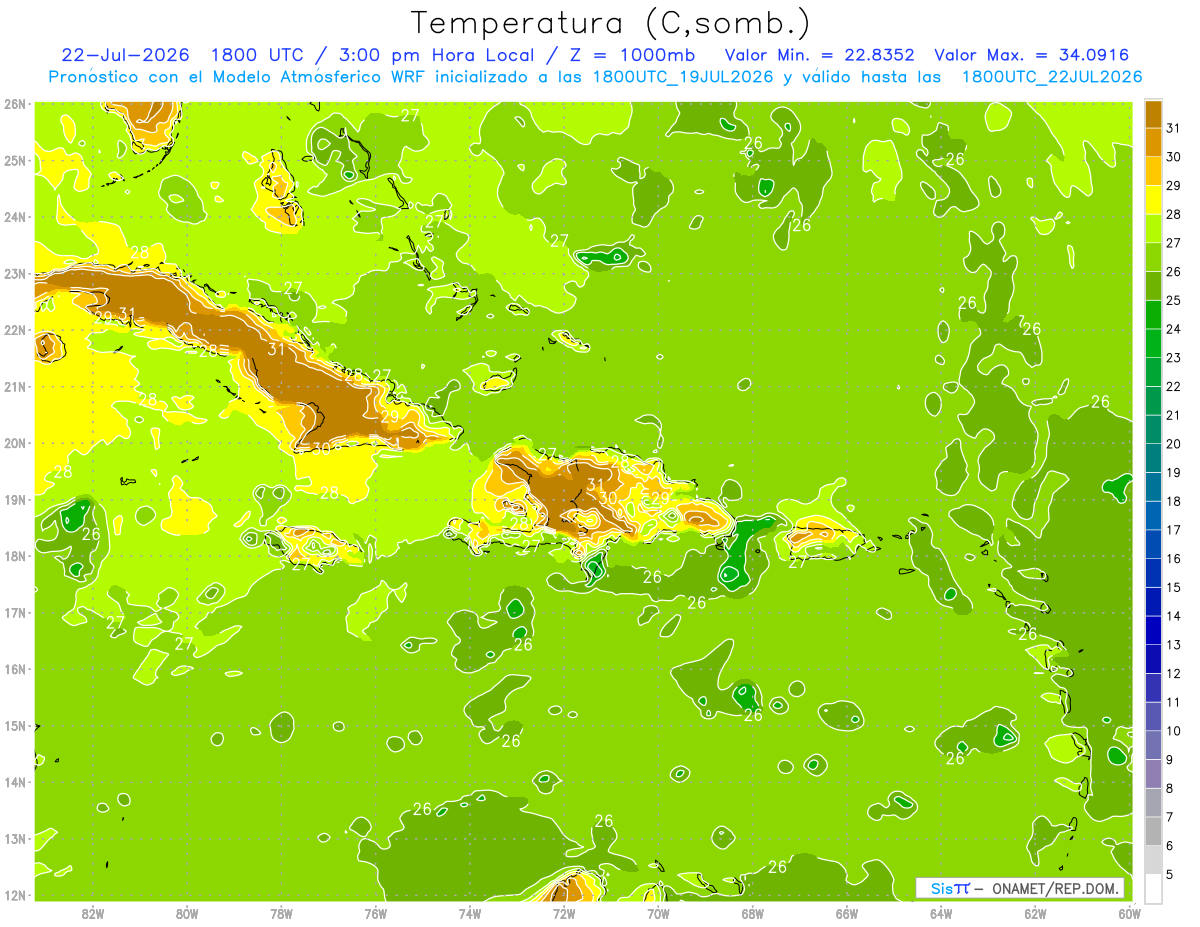Click the orange swatch between 30 and 31
1200x927 pixels.
[x=1153, y=143]
